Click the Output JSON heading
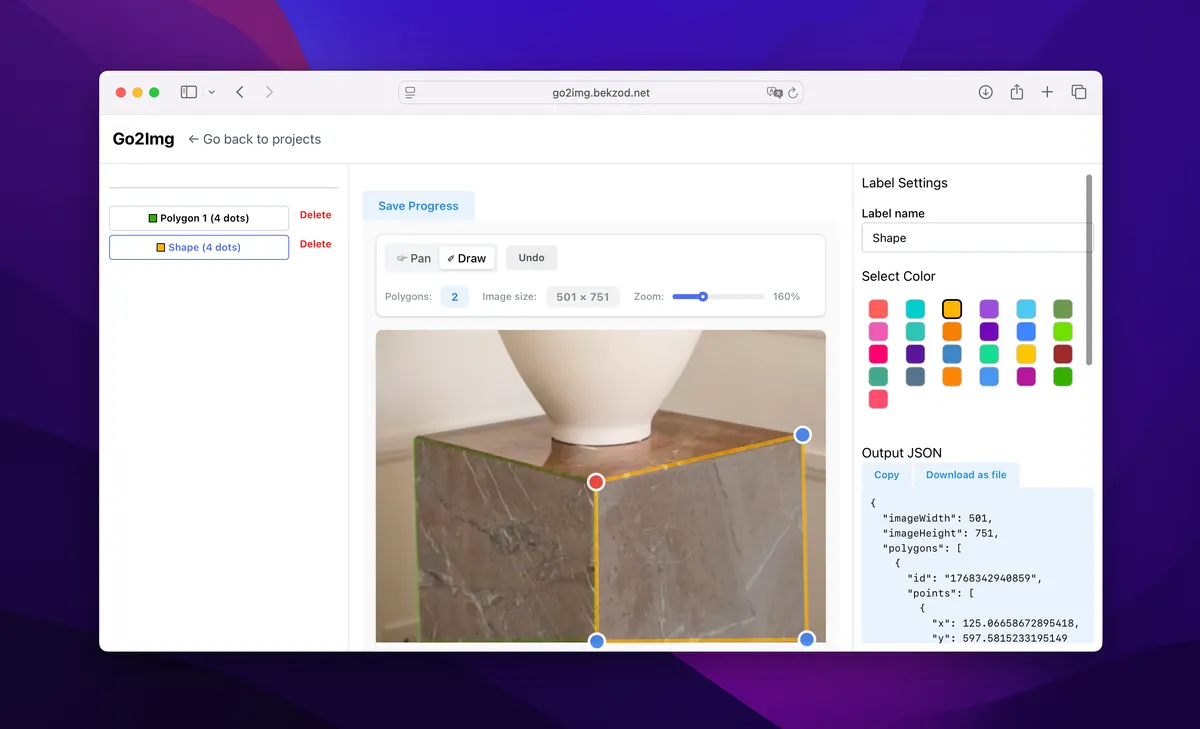The width and height of the screenshot is (1200, 729). pos(902,453)
